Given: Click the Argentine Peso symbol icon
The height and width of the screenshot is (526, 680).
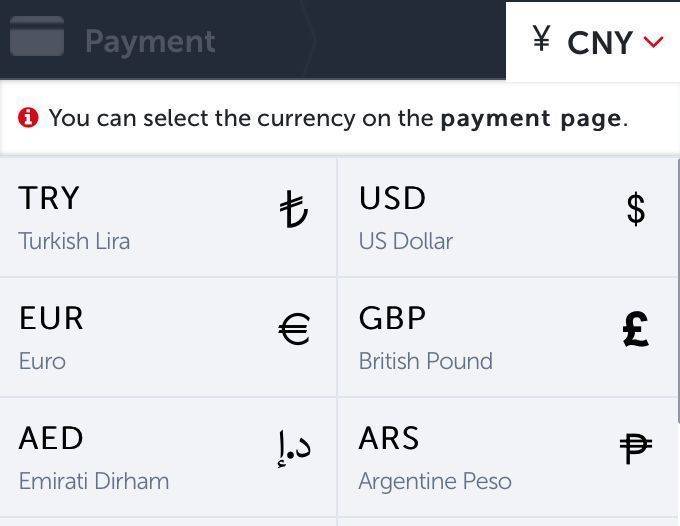Looking at the screenshot, I should click(x=635, y=449).
